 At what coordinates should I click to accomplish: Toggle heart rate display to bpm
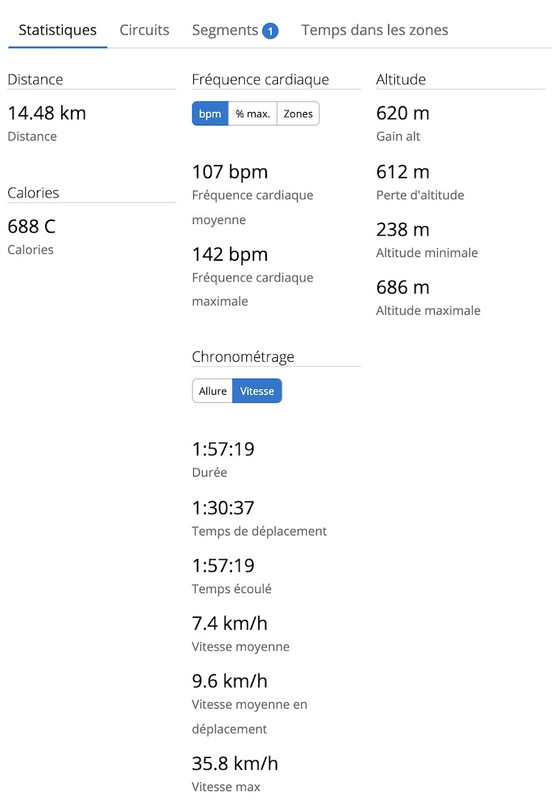(x=210, y=114)
